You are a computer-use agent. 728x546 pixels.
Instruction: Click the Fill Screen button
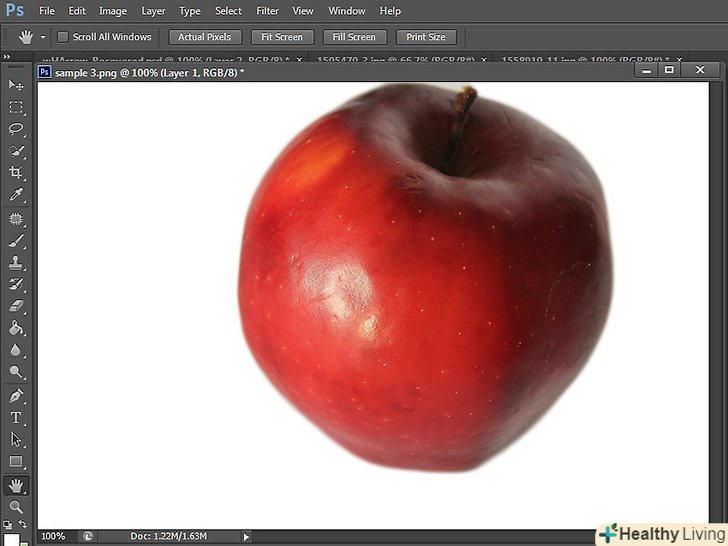click(x=354, y=37)
